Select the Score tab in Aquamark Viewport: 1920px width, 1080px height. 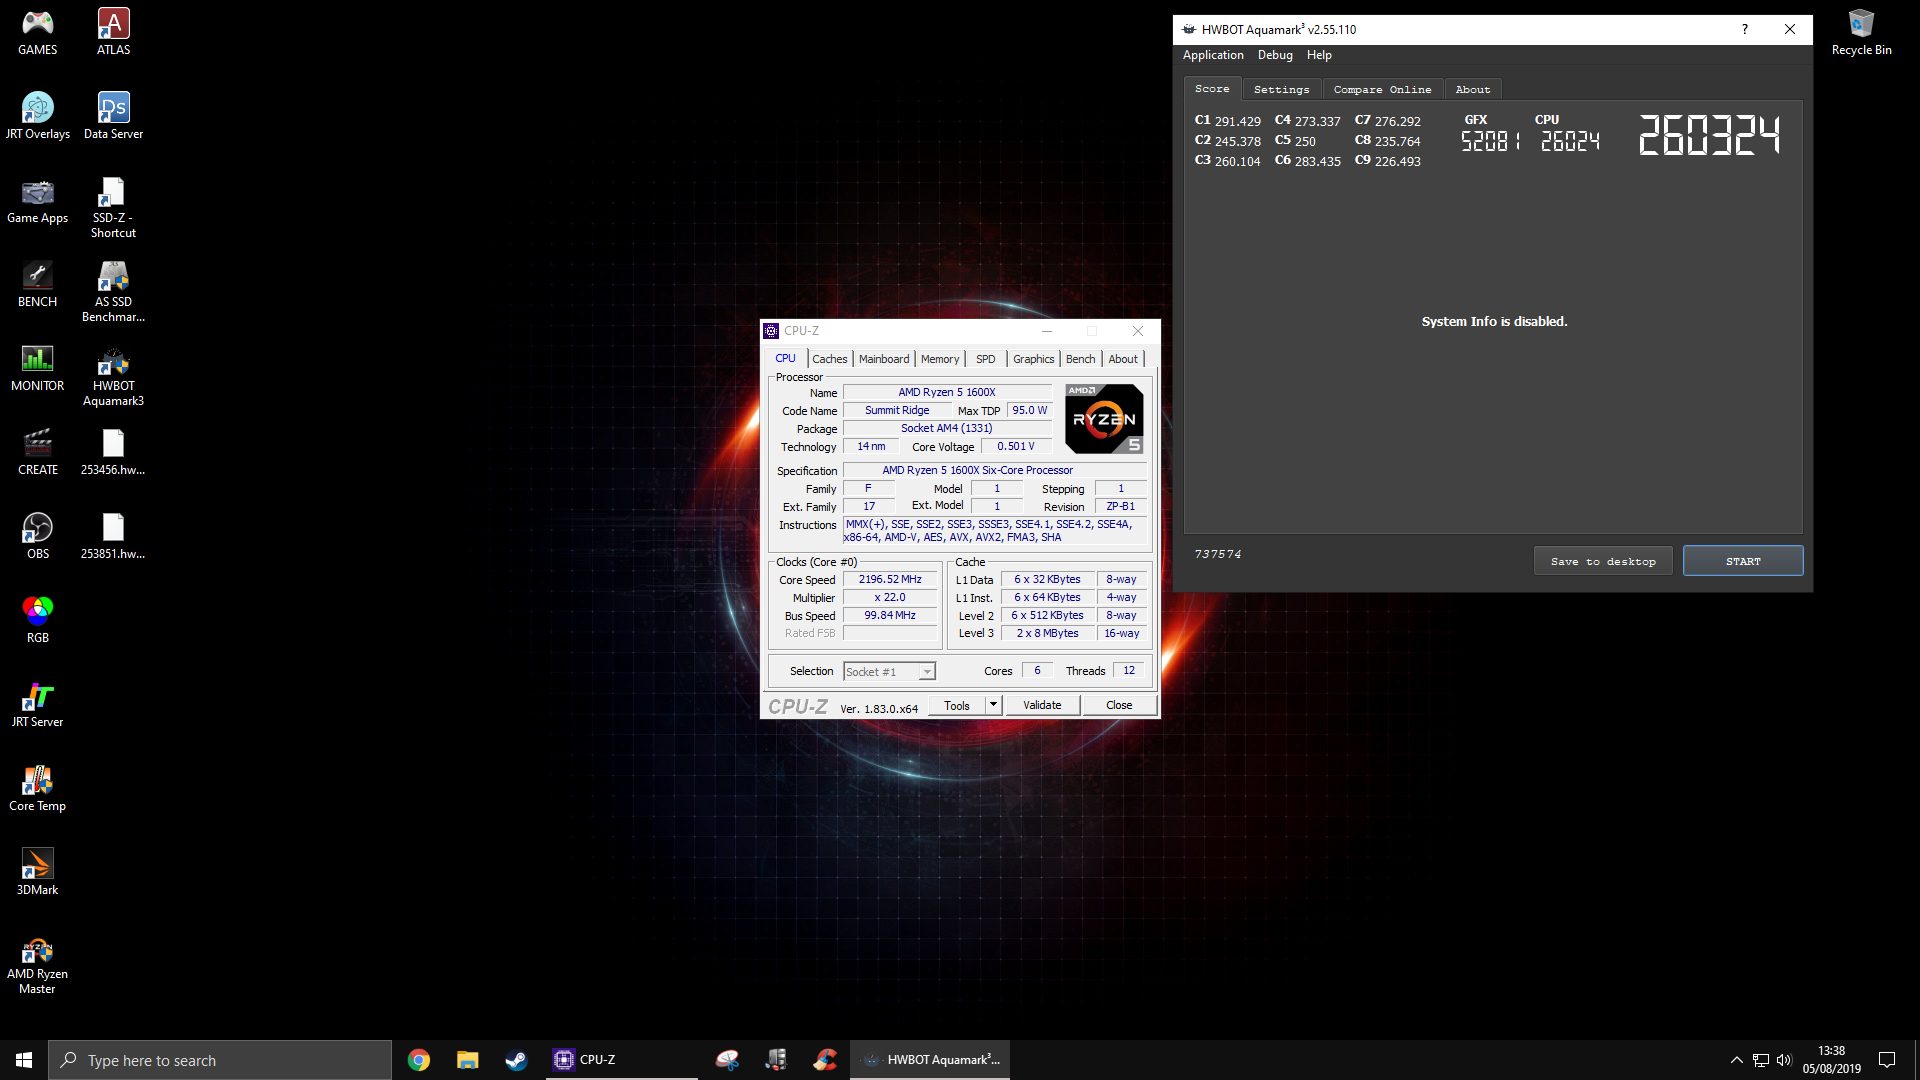[1212, 88]
